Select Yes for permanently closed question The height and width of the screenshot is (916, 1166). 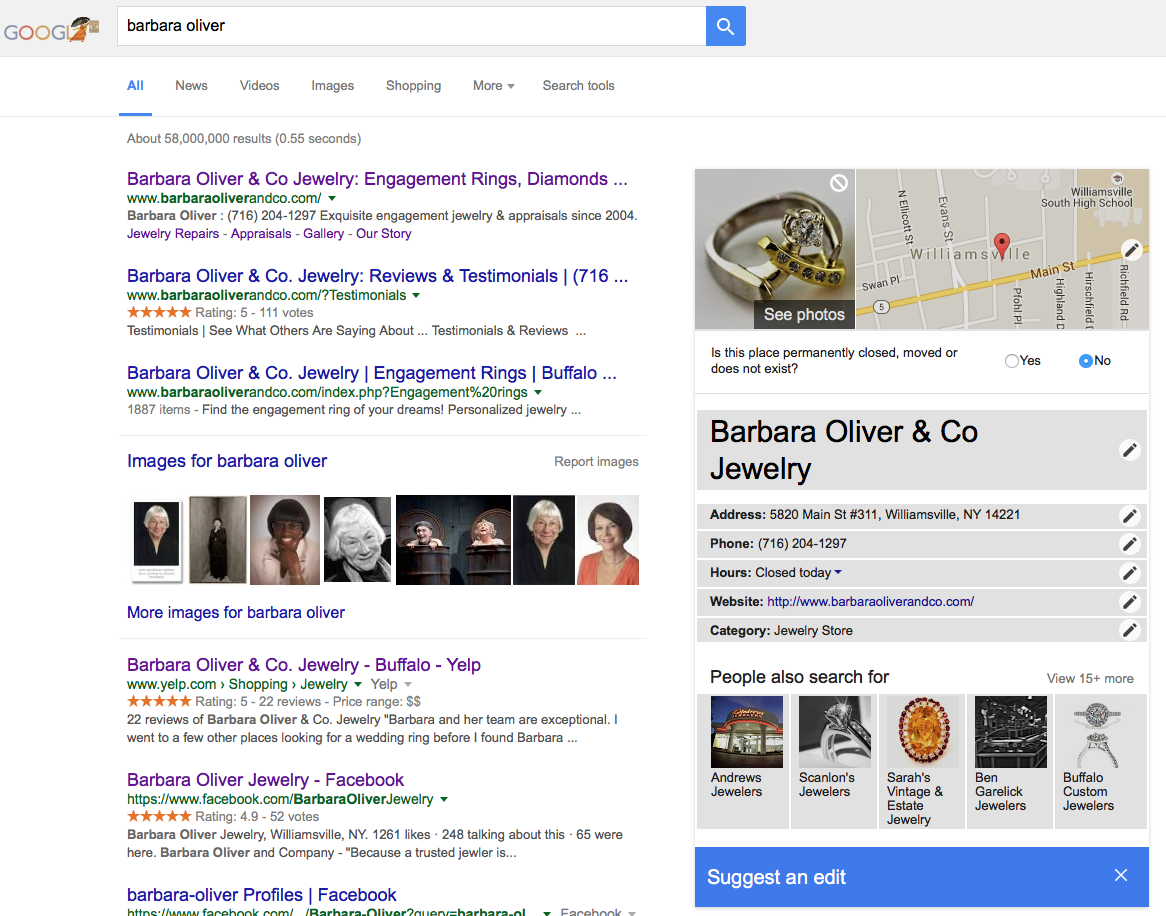click(x=1011, y=361)
